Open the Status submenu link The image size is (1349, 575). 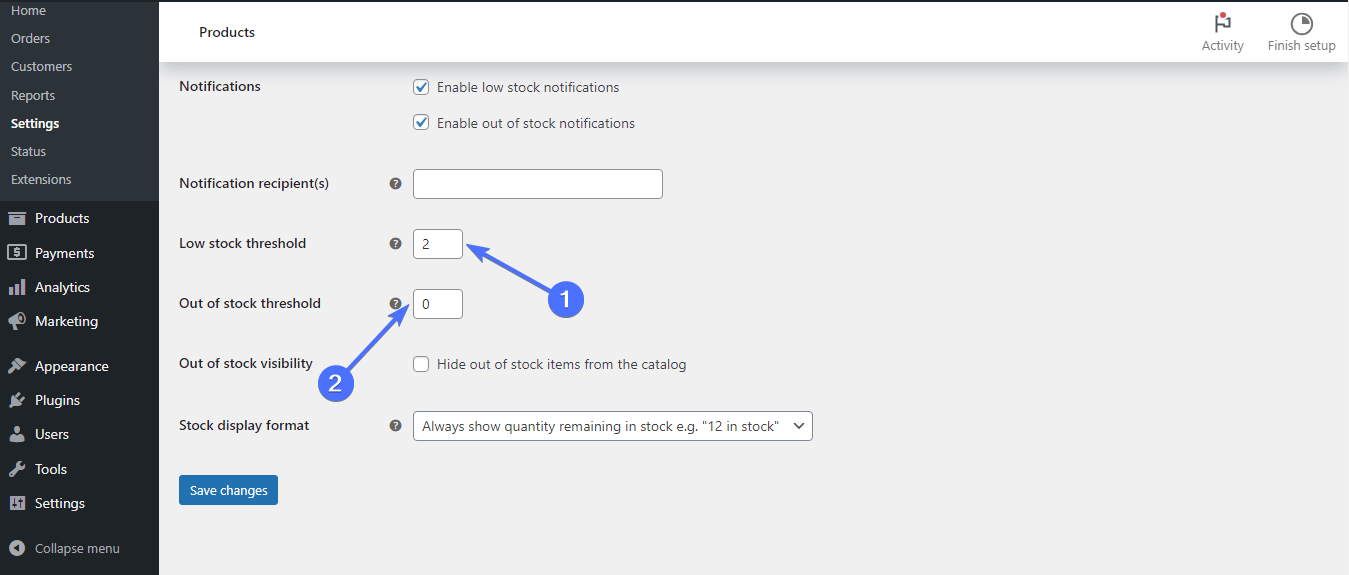(x=28, y=151)
